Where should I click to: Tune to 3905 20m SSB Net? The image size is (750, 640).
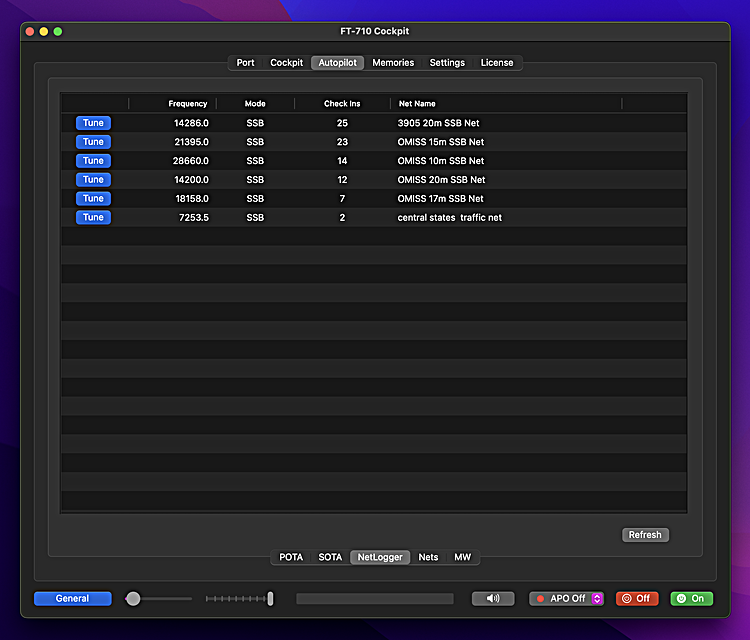click(x=93, y=123)
